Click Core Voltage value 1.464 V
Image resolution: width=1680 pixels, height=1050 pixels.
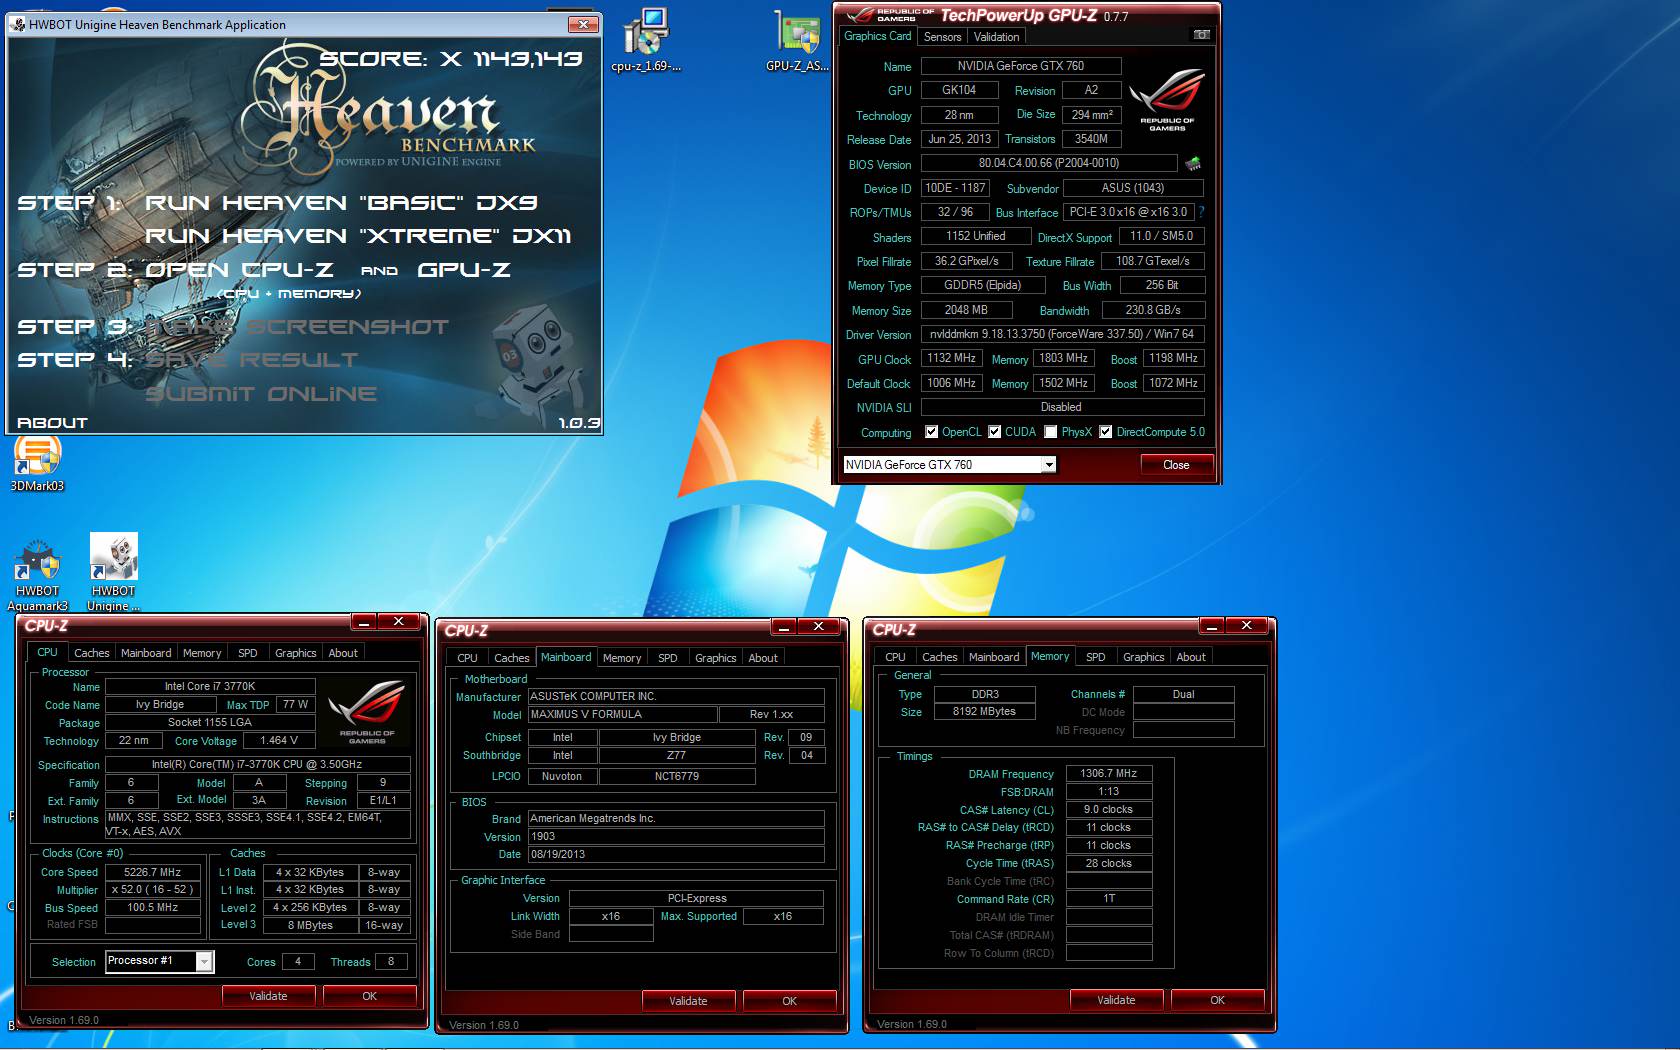(x=279, y=741)
